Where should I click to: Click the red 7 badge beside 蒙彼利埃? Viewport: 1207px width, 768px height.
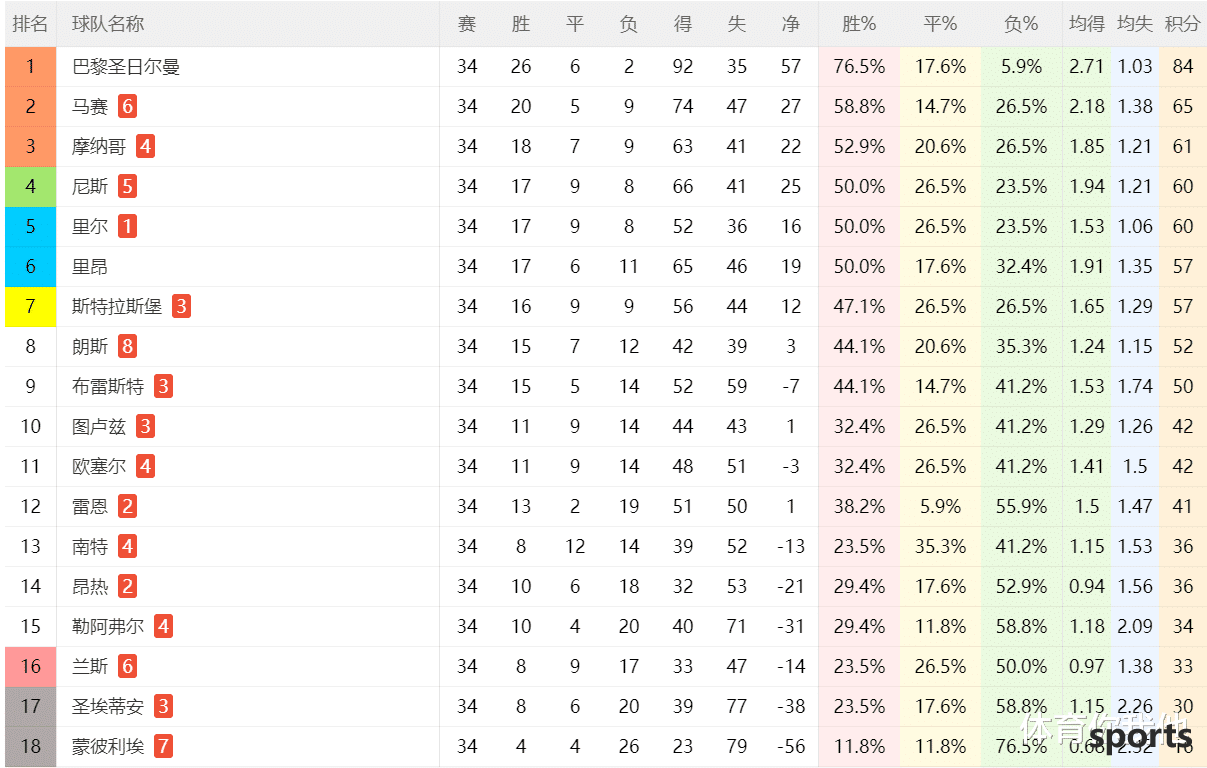coord(163,746)
